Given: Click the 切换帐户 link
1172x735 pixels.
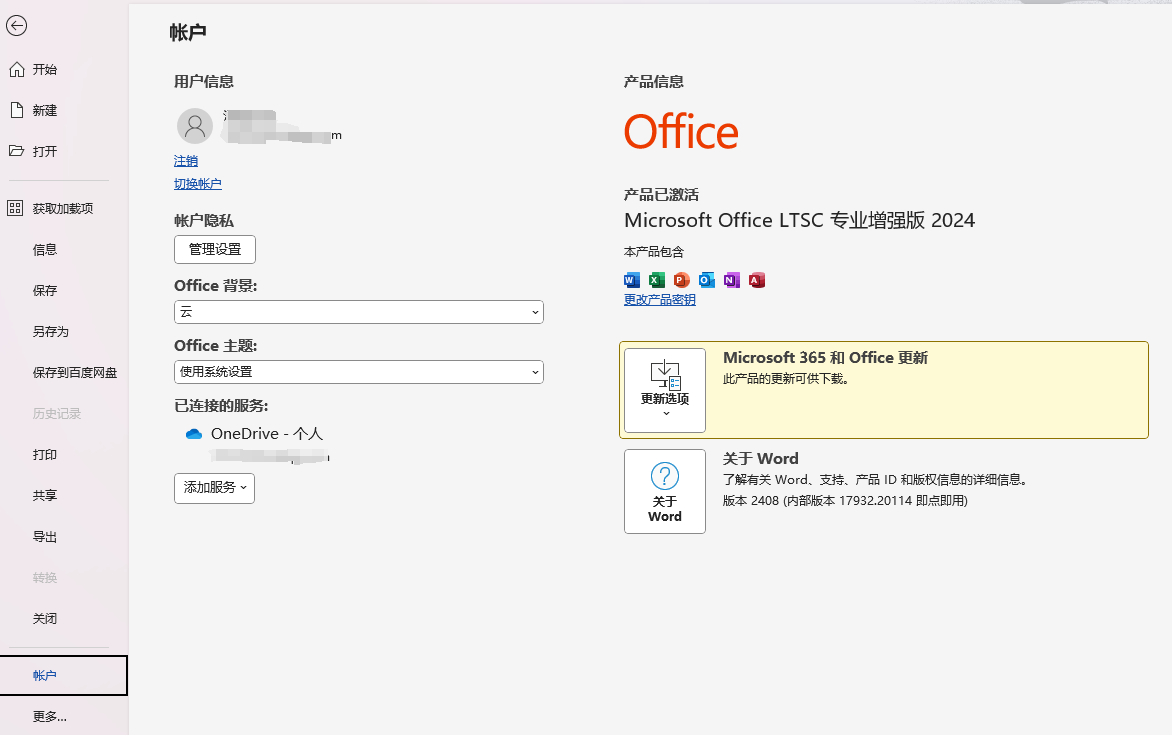Looking at the screenshot, I should (198, 184).
